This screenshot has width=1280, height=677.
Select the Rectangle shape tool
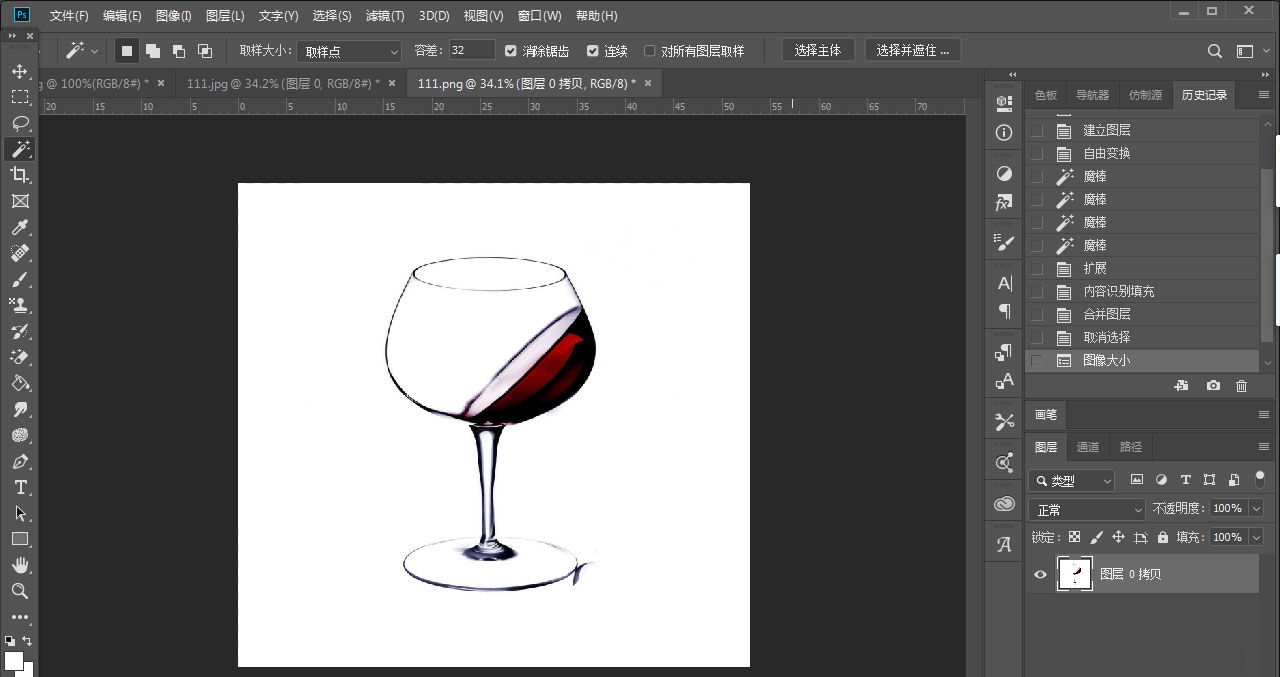tap(19, 539)
